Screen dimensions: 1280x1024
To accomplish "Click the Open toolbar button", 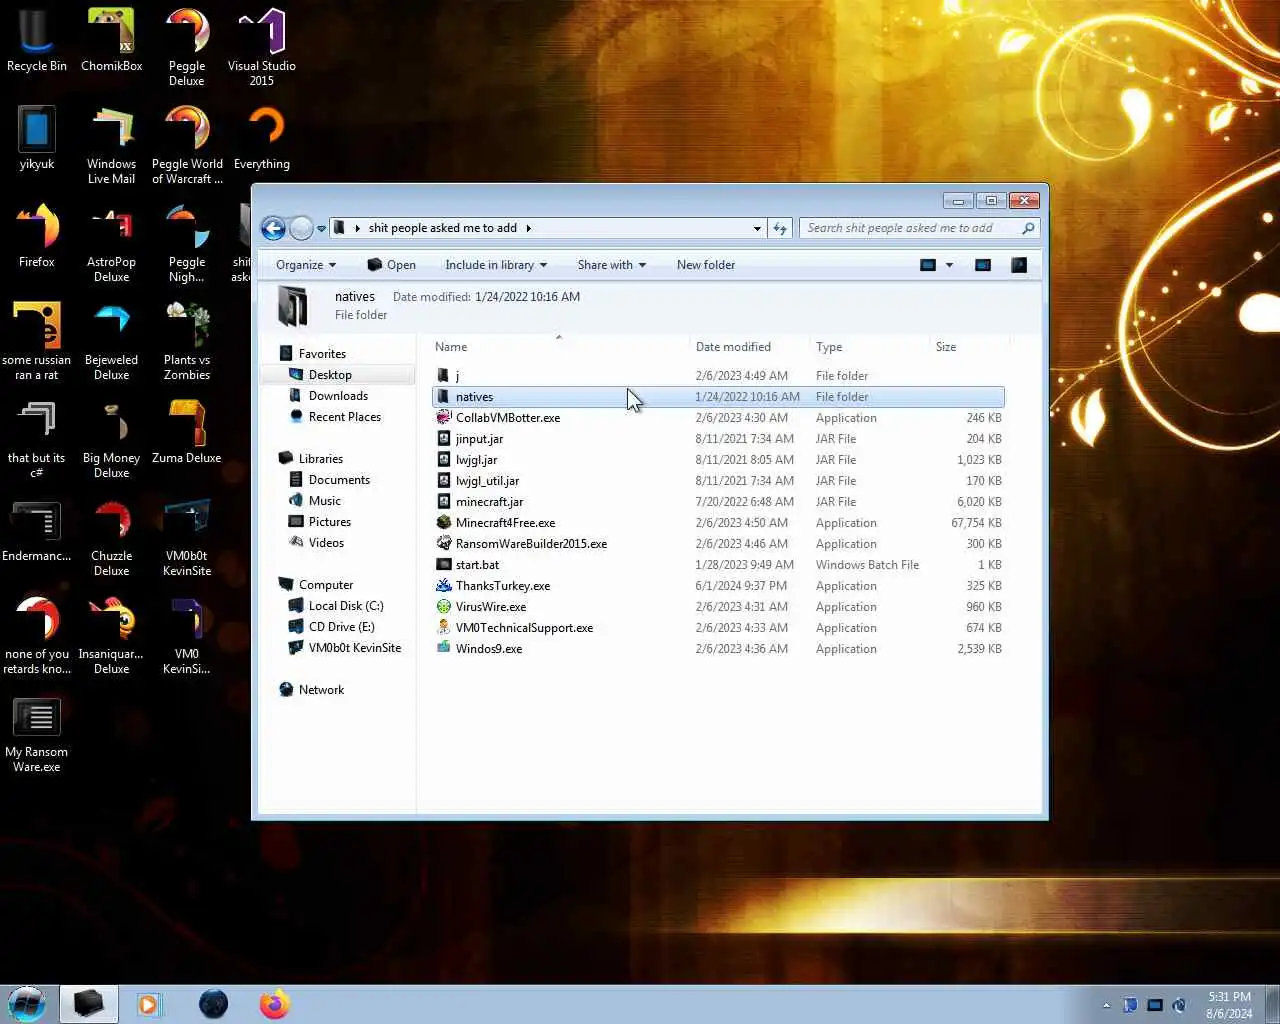I will [x=391, y=265].
